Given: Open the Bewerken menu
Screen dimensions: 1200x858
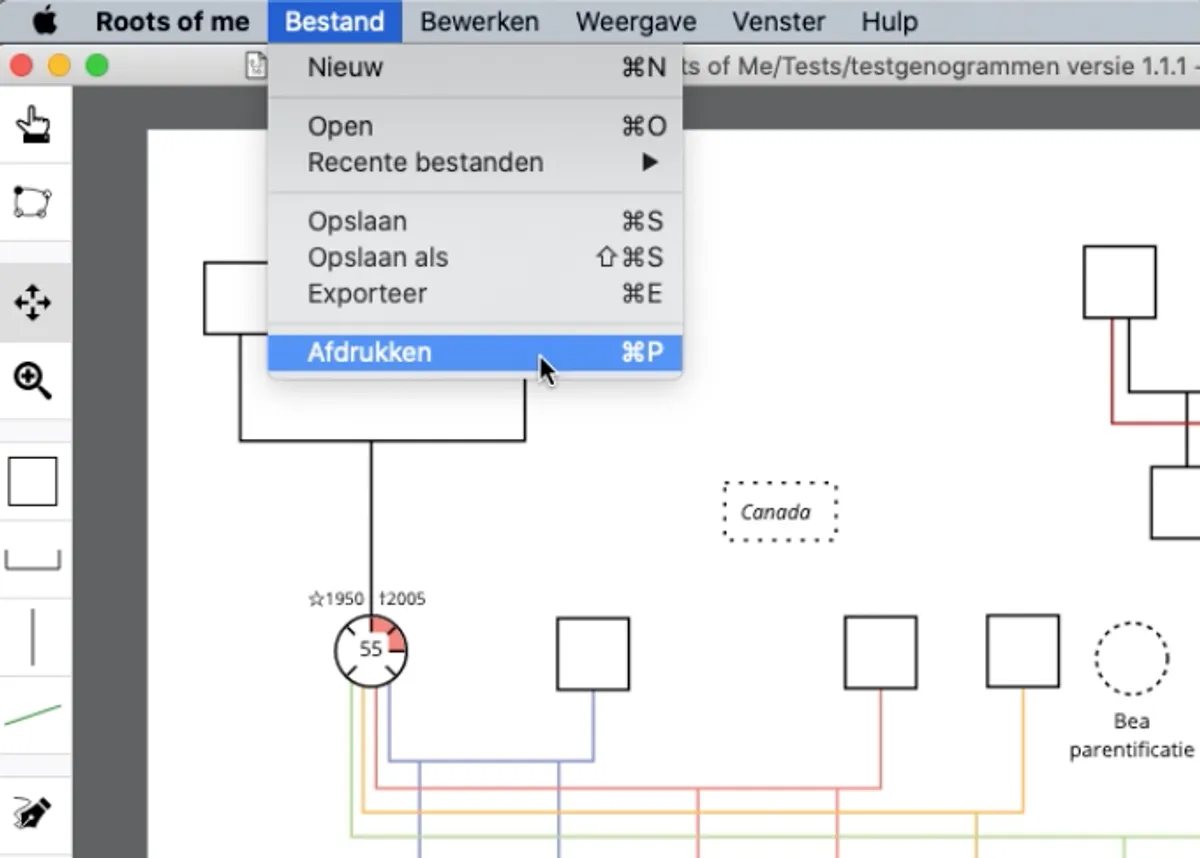Looking at the screenshot, I should [479, 21].
